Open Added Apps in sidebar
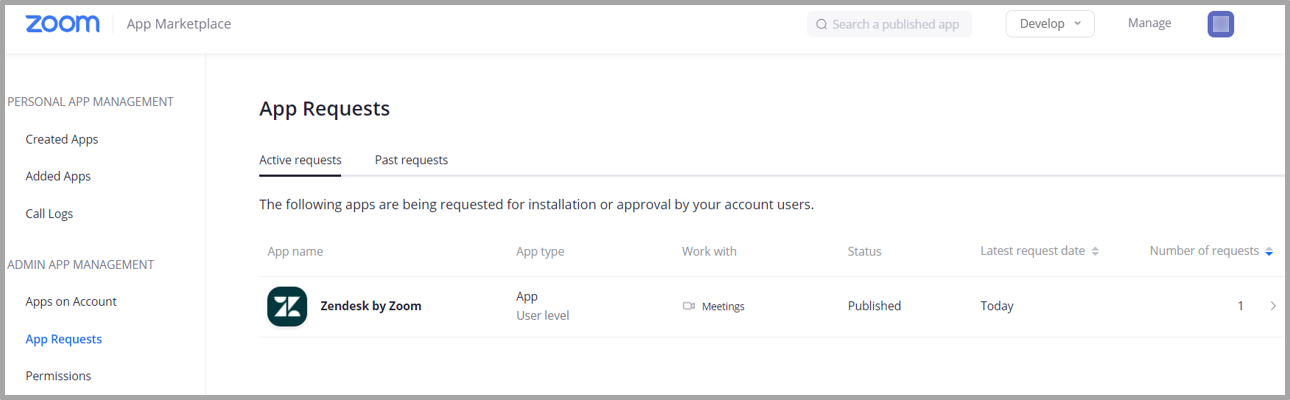 point(58,176)
